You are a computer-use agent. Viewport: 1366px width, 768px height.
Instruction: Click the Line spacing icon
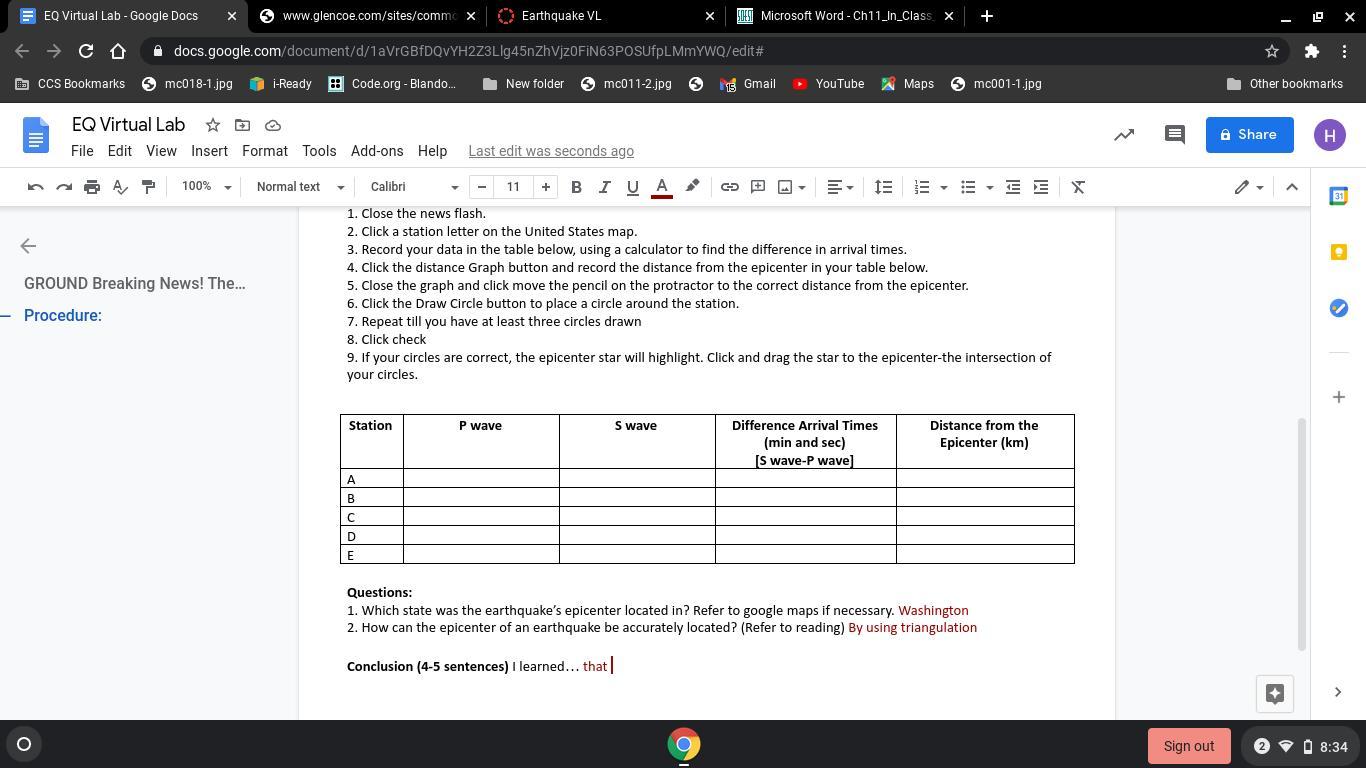[x=883, y=187]
